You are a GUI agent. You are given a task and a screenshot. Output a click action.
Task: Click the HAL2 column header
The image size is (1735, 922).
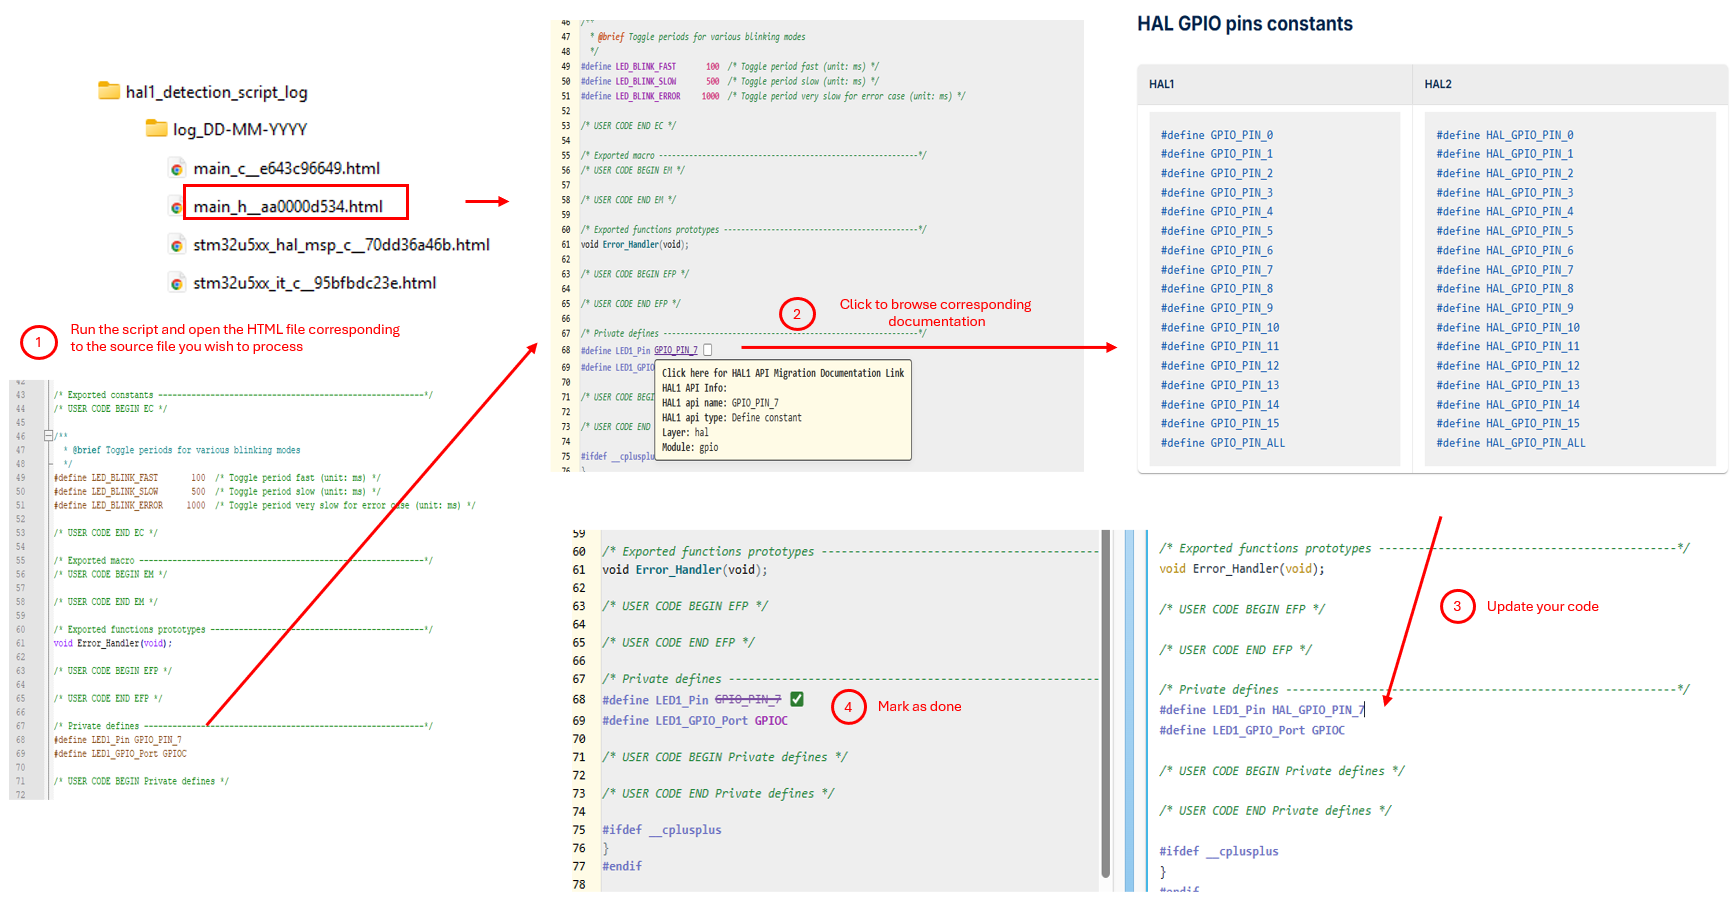click(x=1438, y=84)
